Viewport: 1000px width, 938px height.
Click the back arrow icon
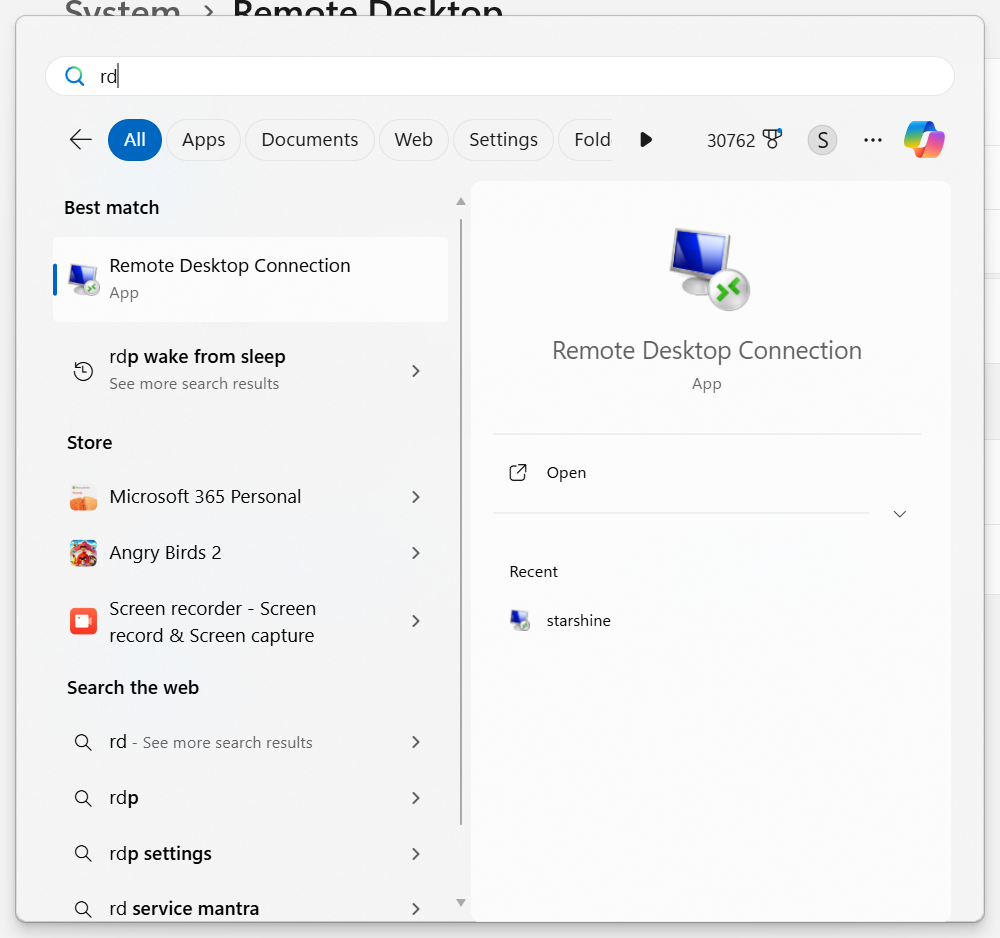pyautogui.click(x=81, y=140)
